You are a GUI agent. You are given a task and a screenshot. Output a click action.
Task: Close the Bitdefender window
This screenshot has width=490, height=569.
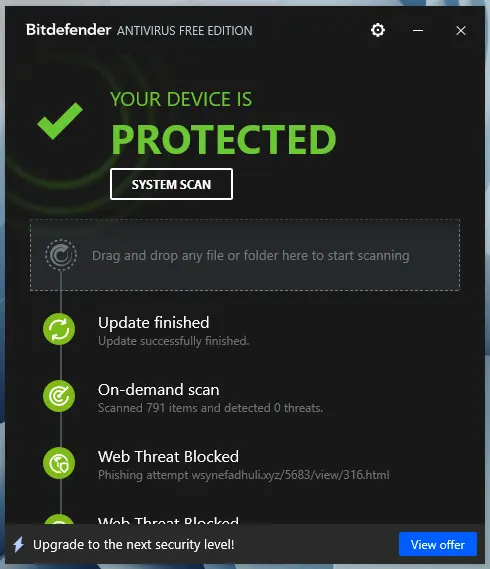[461, 30]
